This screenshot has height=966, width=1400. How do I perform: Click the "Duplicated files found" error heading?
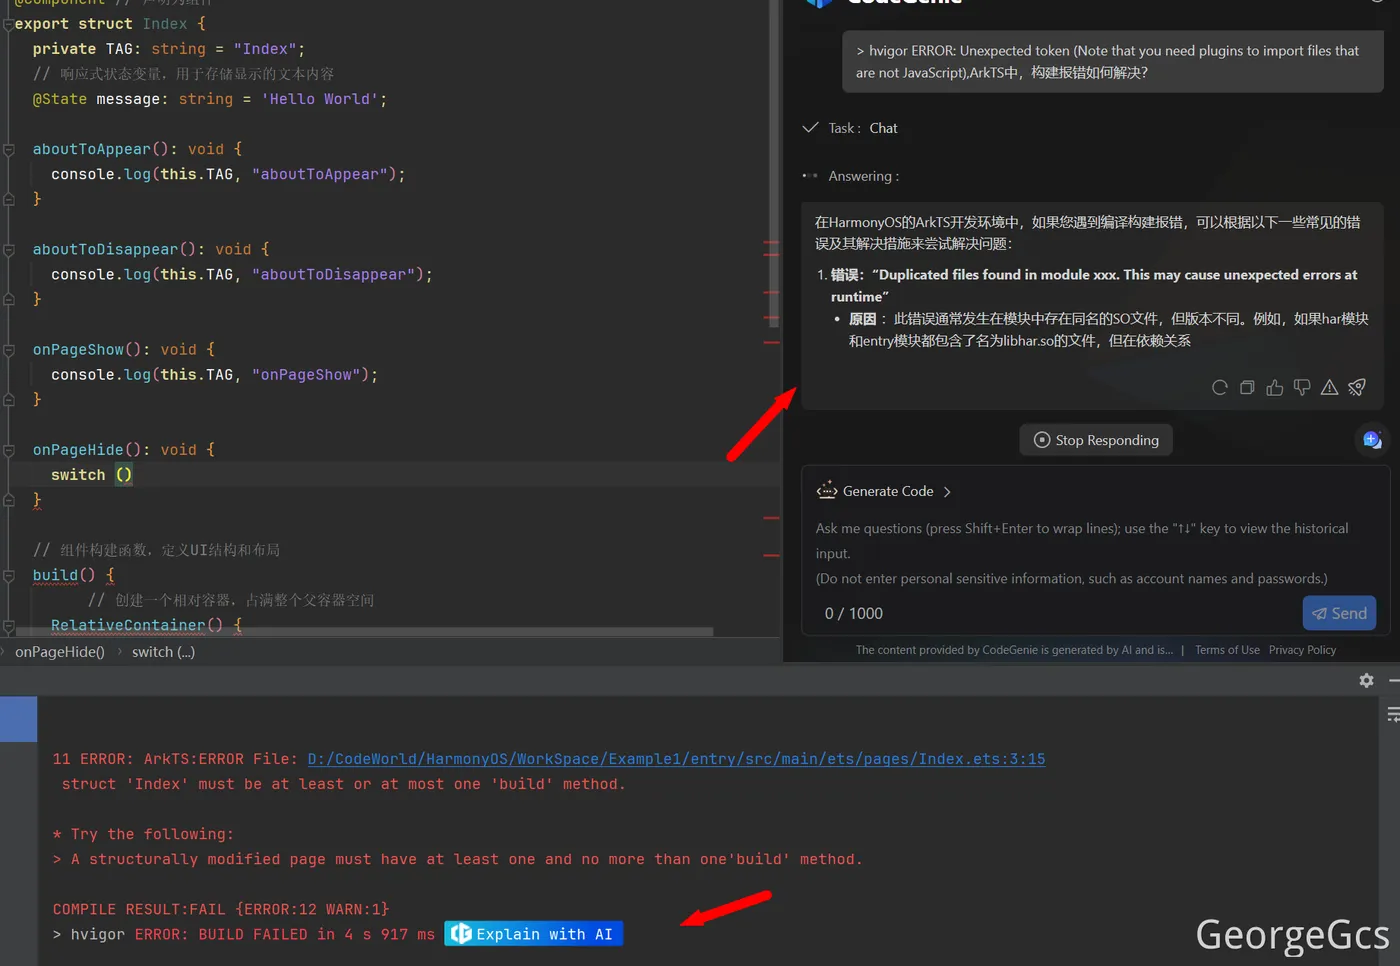(1094, 285)
